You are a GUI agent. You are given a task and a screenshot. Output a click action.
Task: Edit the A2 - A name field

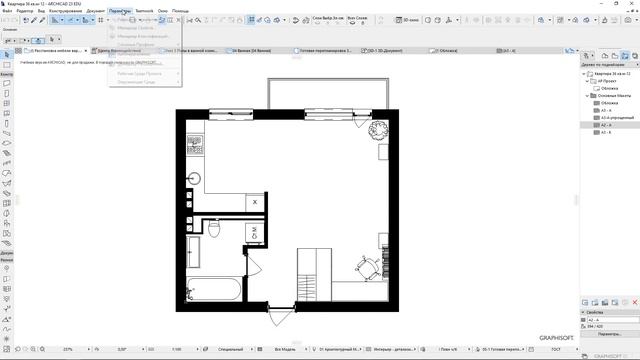tap(613, 320)
